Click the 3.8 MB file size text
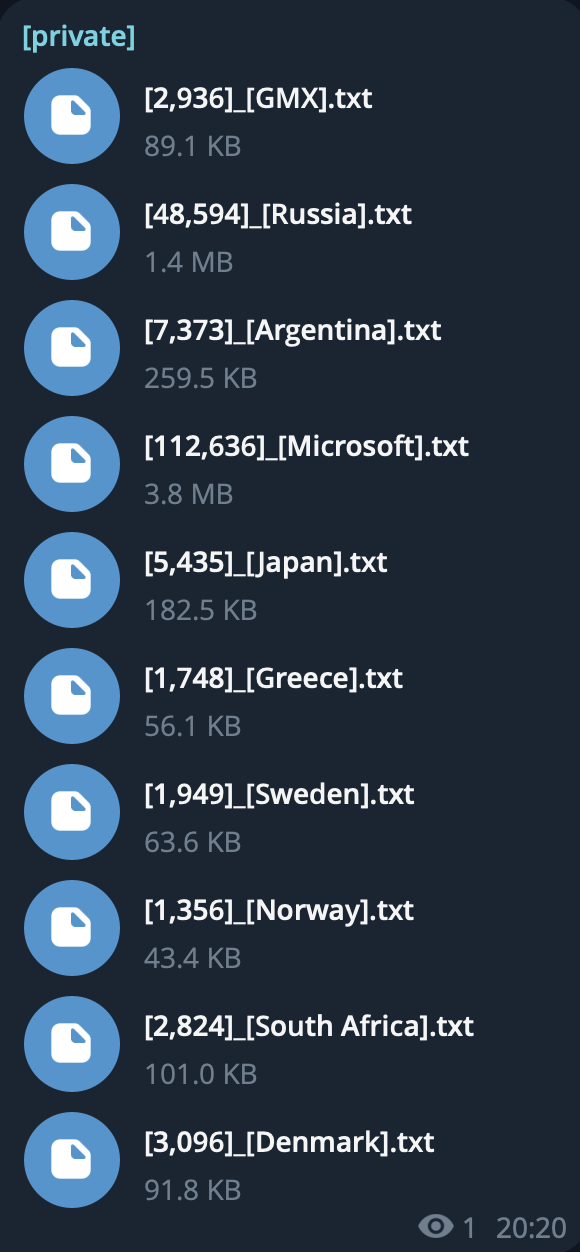Screen dimensions: 580x1252 pyautogui.click(x=189, y=494)
